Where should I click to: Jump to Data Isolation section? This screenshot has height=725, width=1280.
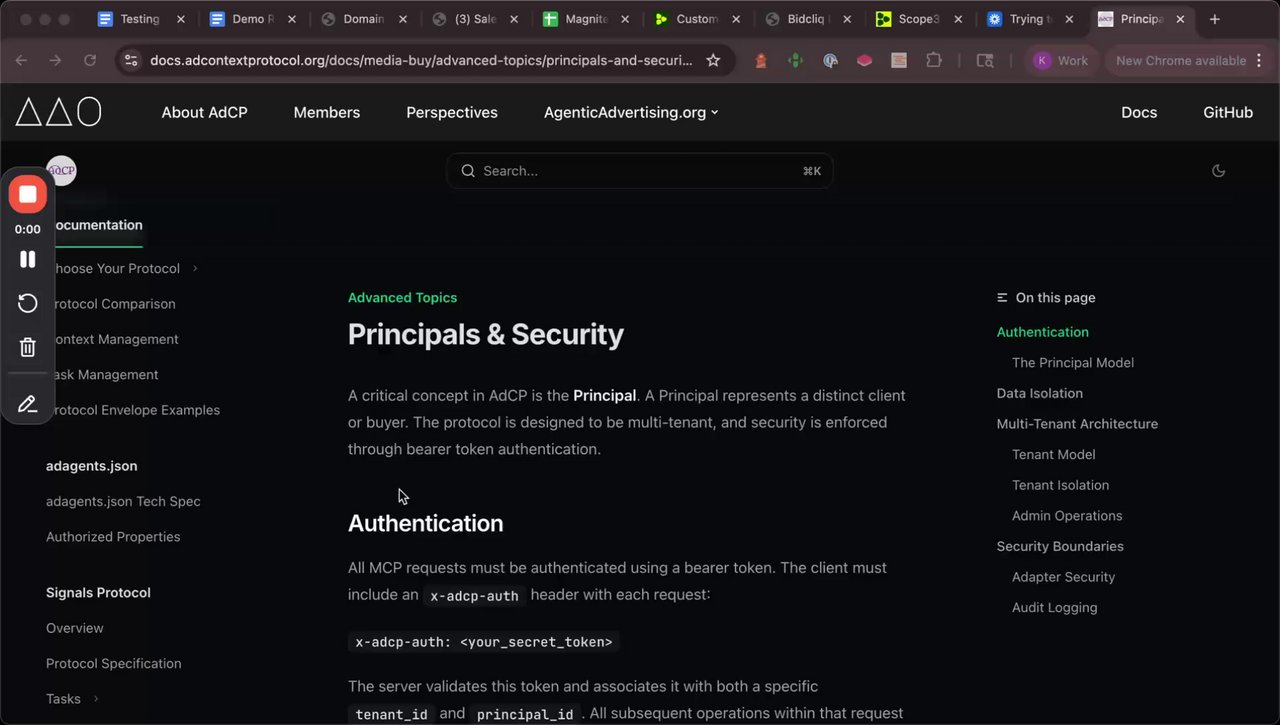click(x=1039, y=393)
